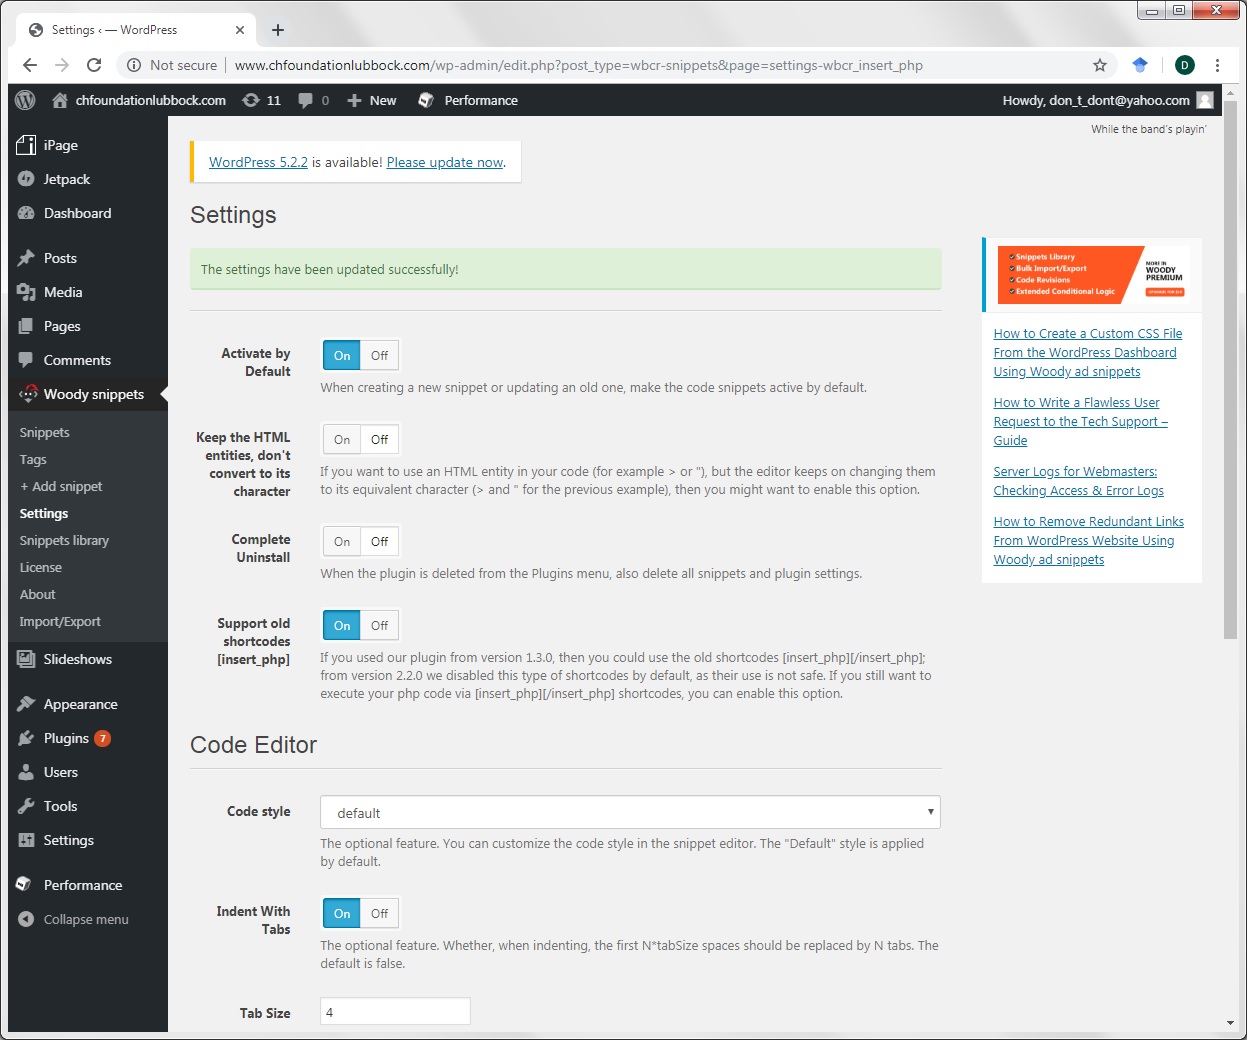This screenshot has width=1247, height=1040.
Task: Turn off Activate by Default
Action: coord(379,355)
